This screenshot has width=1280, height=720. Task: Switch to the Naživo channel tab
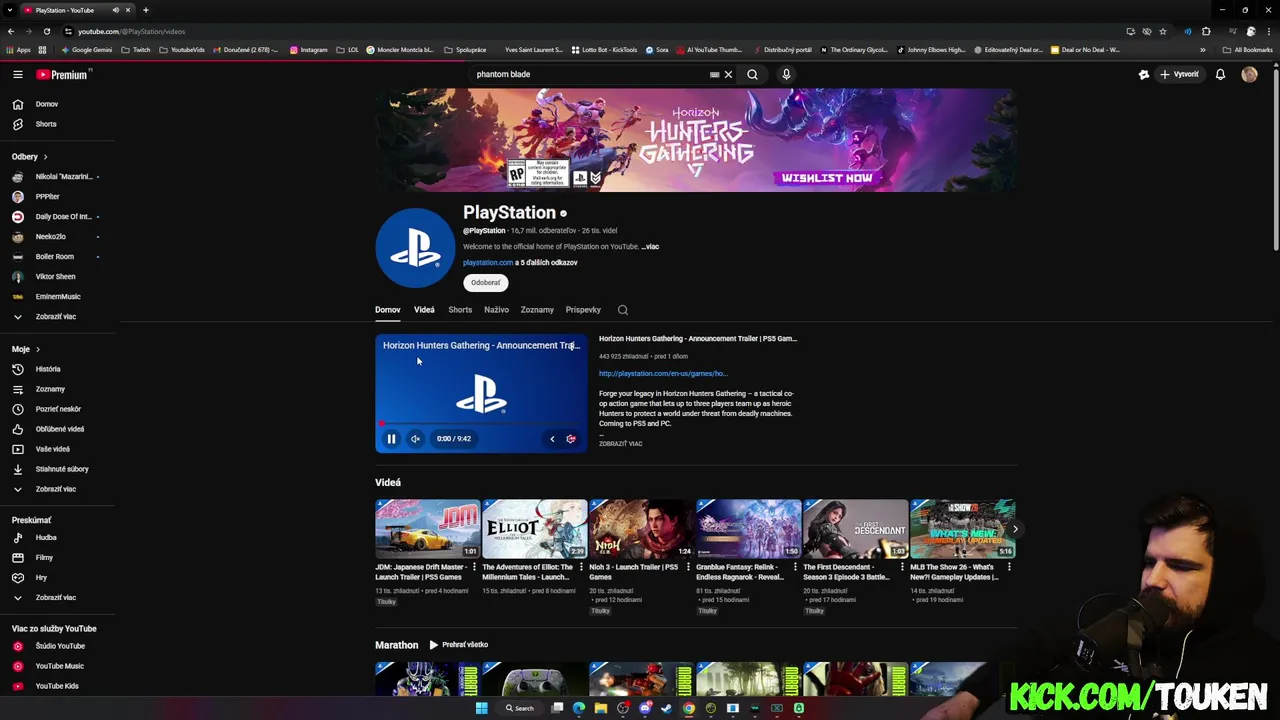click(497, 310)
